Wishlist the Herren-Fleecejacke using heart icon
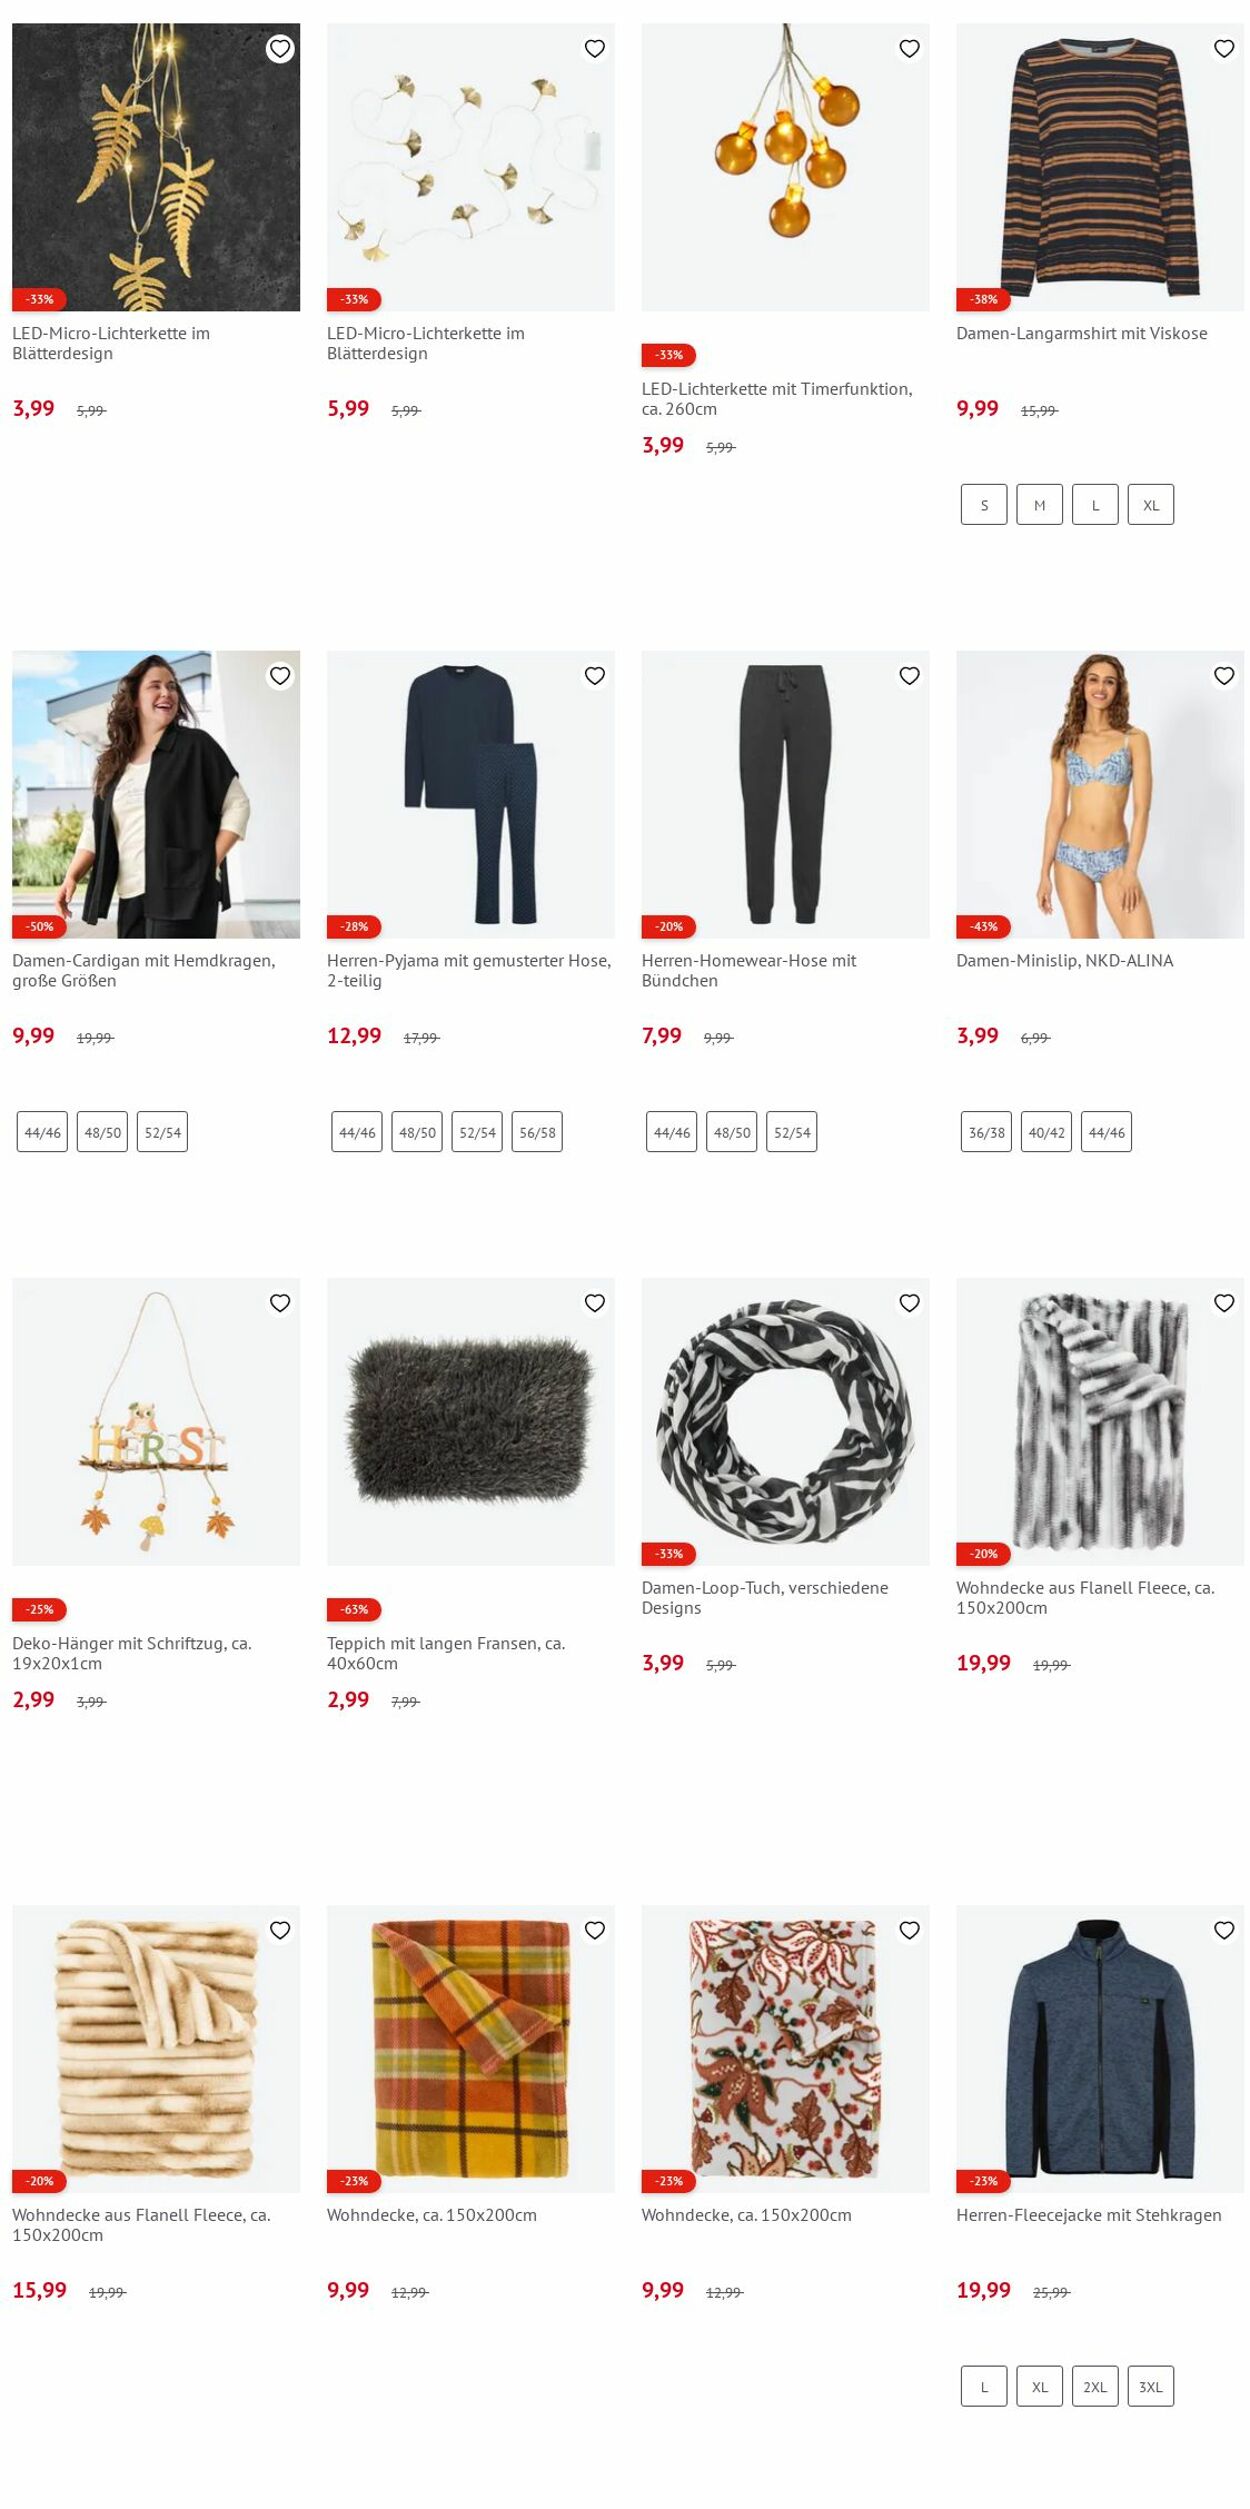This screenshot has height=2509, width=1250. click(x=1223, y=1930)
